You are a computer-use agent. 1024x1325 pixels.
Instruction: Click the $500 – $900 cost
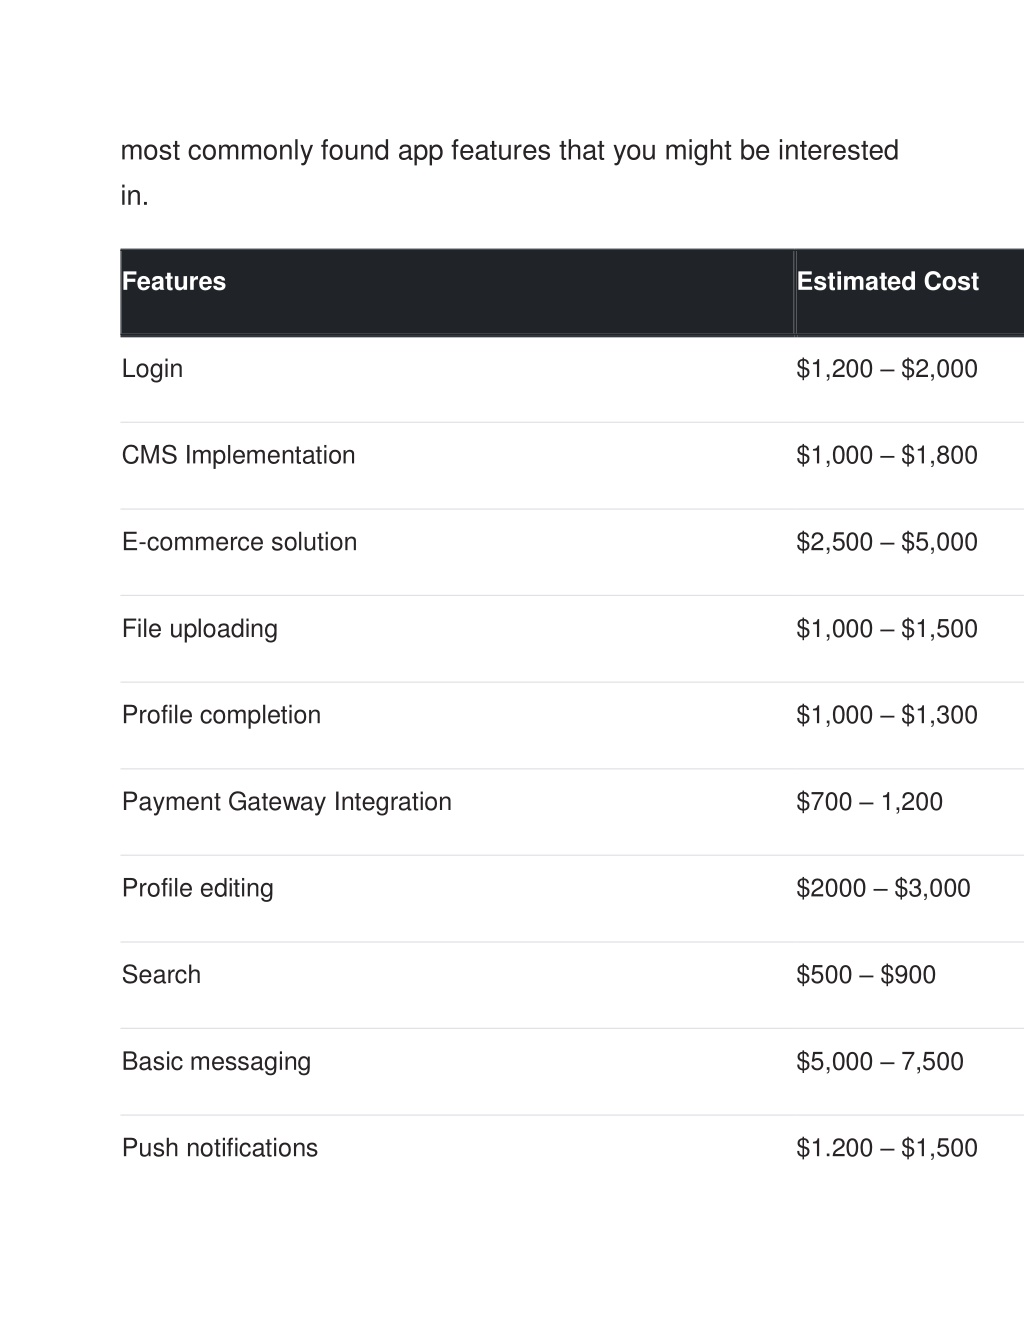click(866, 975)
